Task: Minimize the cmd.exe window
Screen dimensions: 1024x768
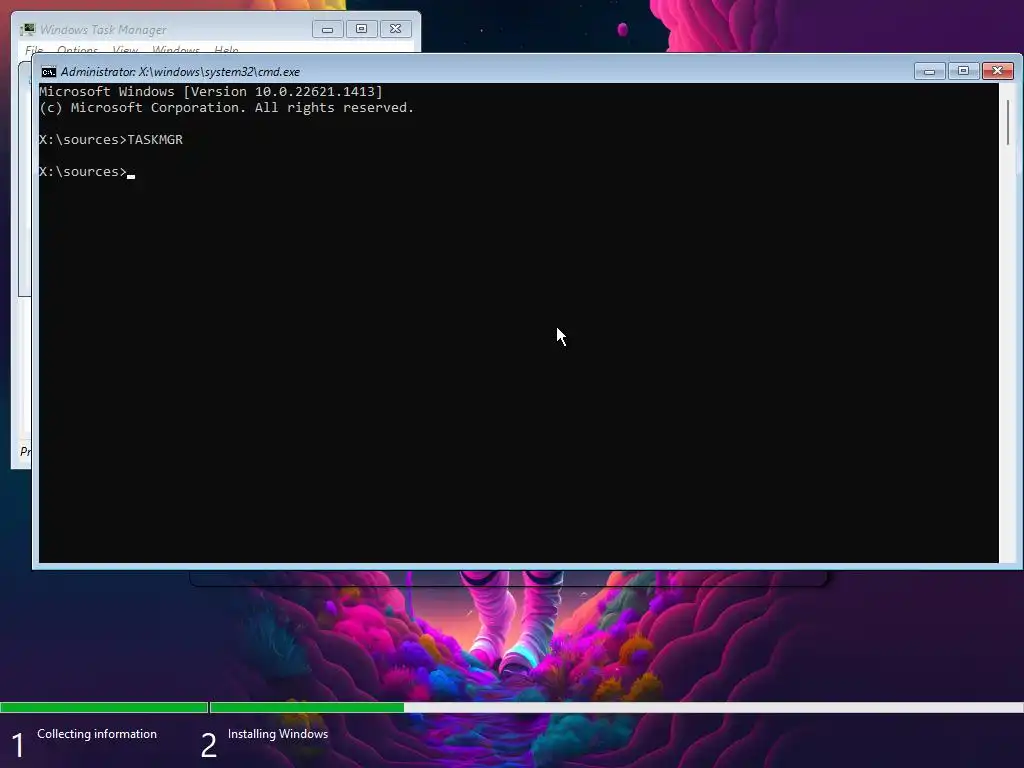Action: [929, 71]
